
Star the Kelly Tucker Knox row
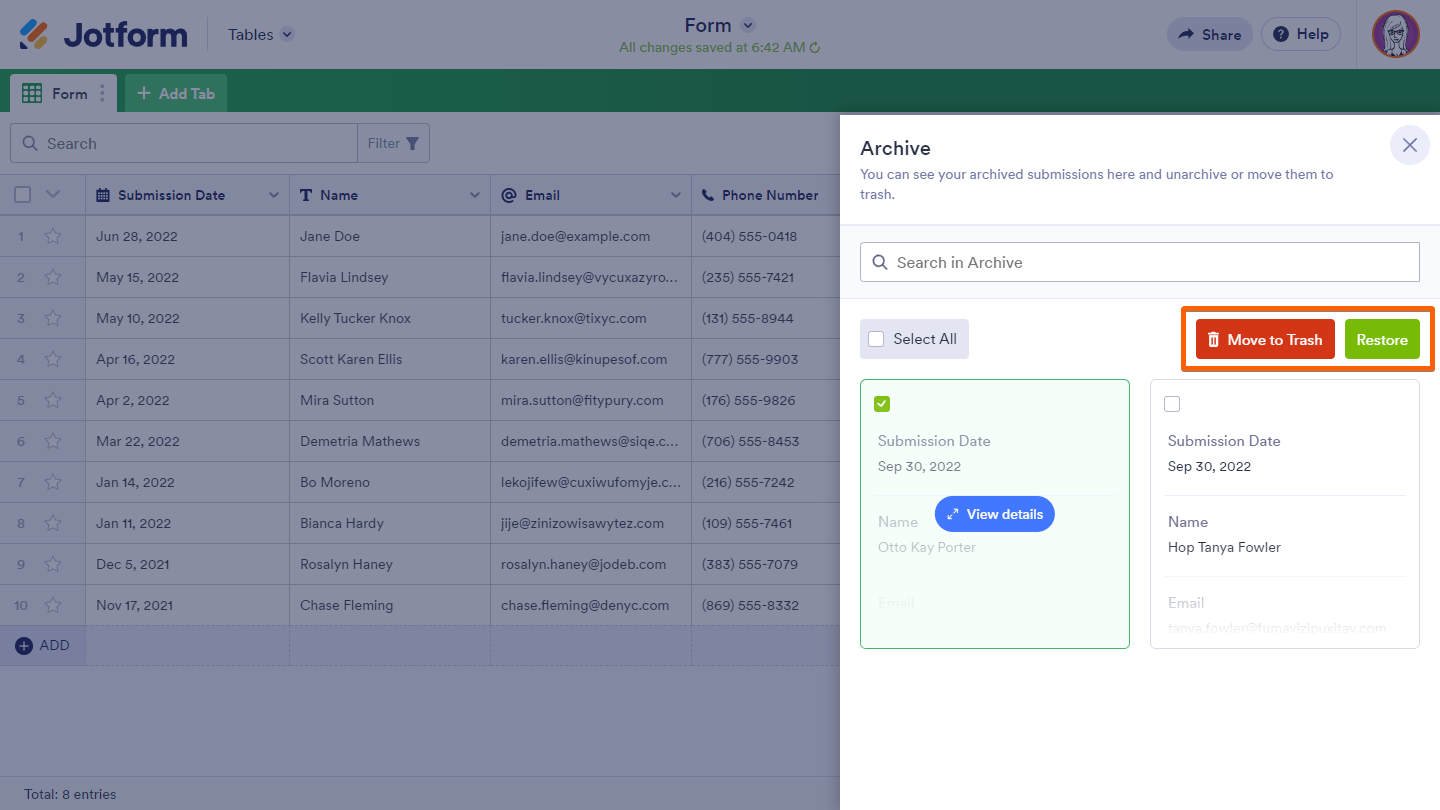click(53, 318)
